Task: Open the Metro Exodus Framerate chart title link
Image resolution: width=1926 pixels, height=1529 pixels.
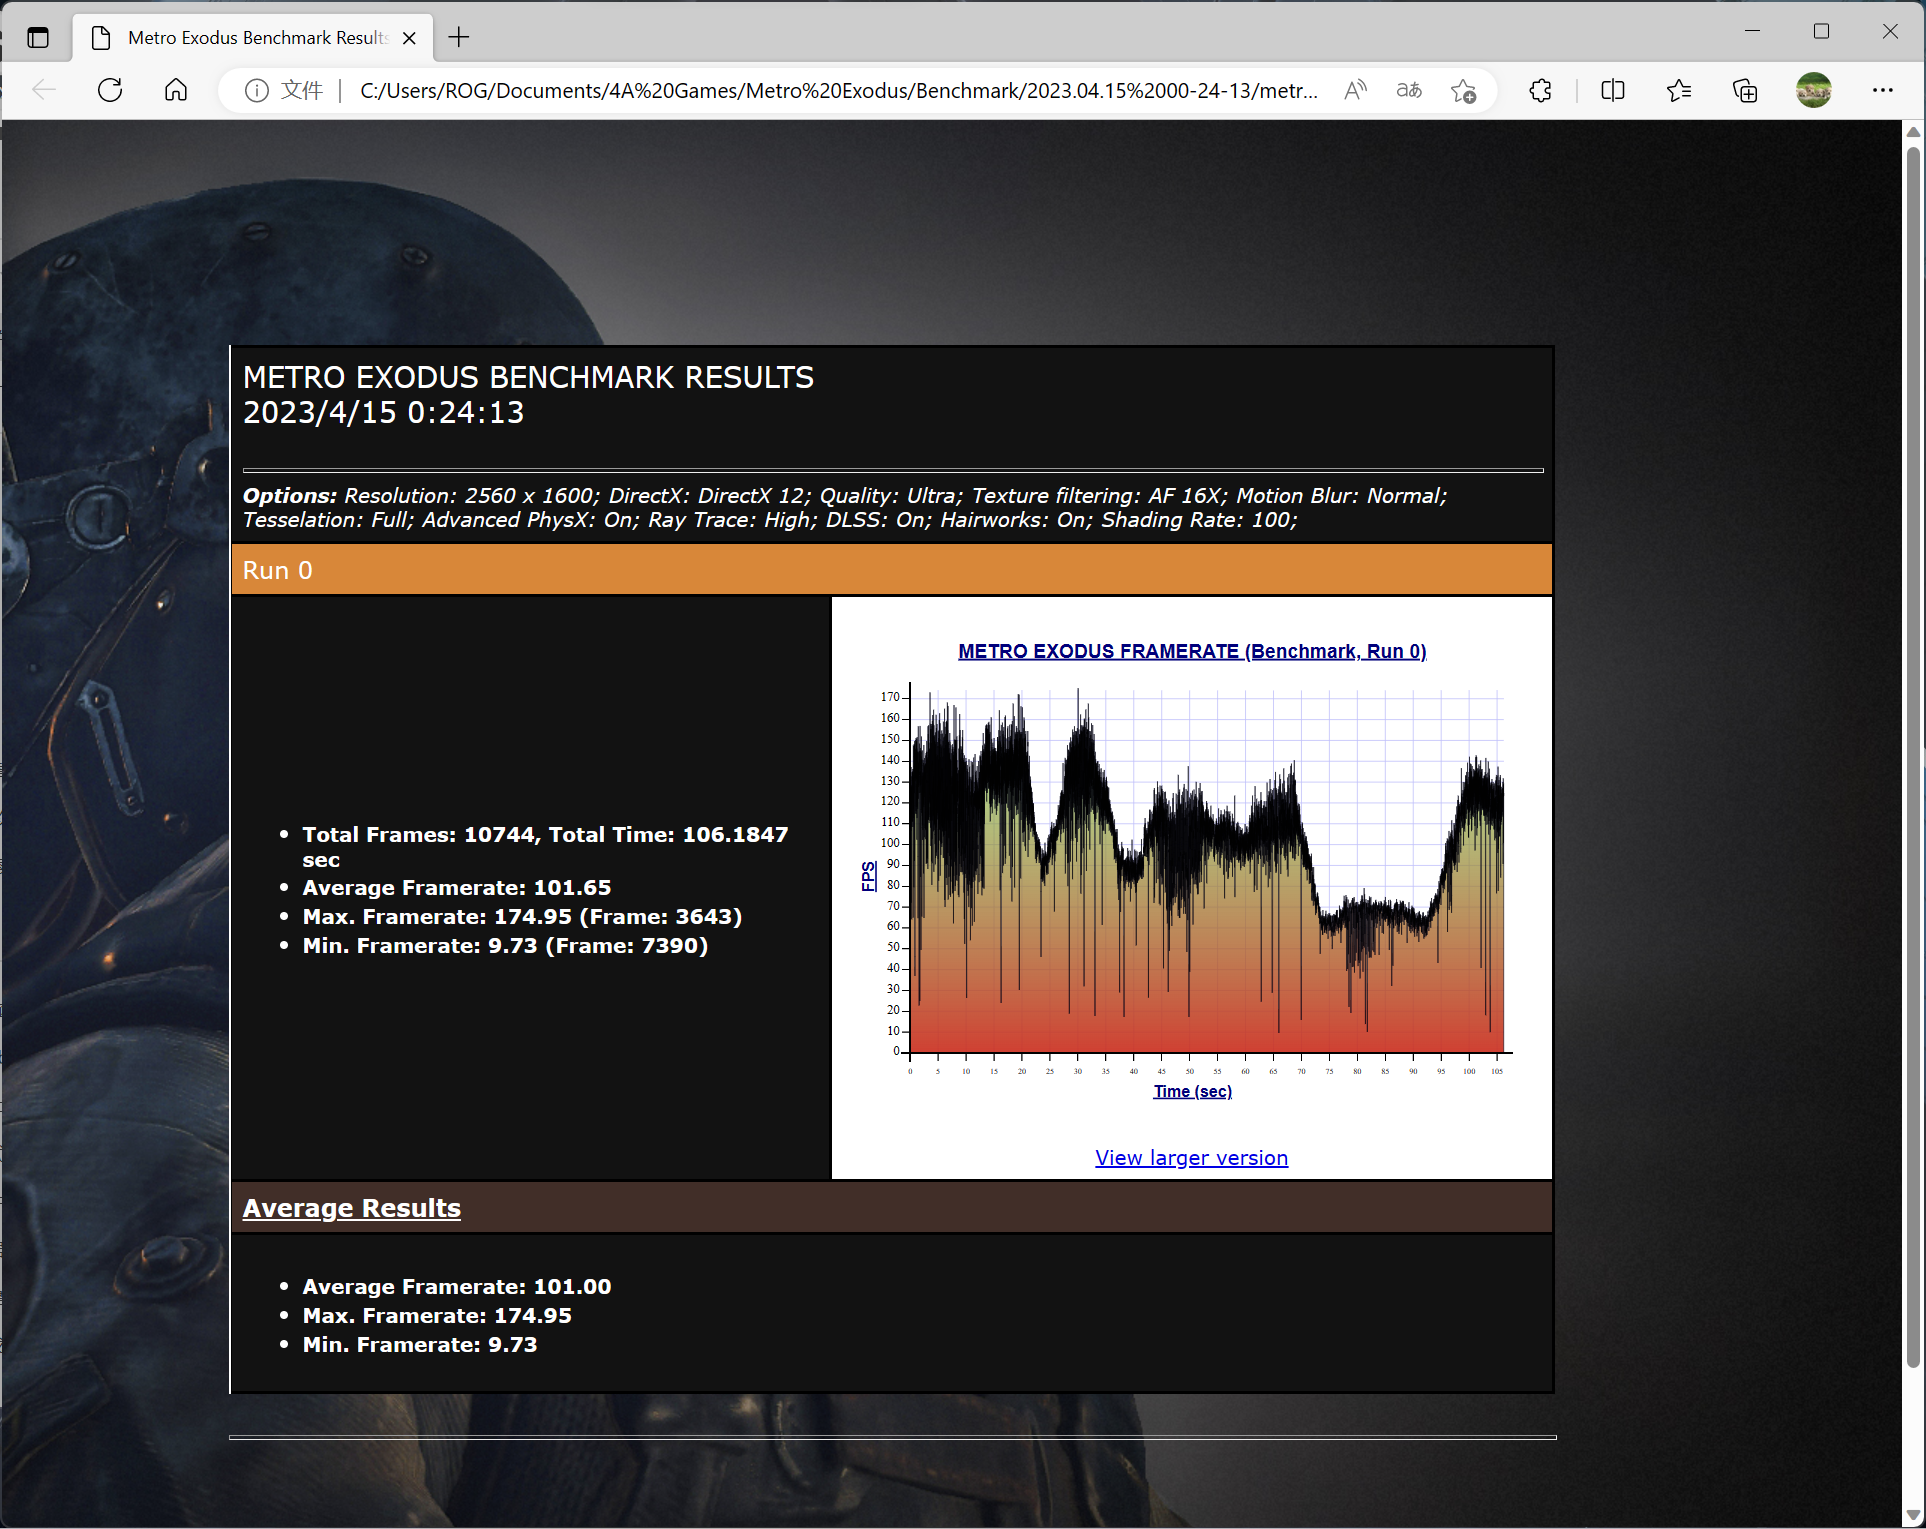Action: pyautogui.click(x=1192, y=651)
